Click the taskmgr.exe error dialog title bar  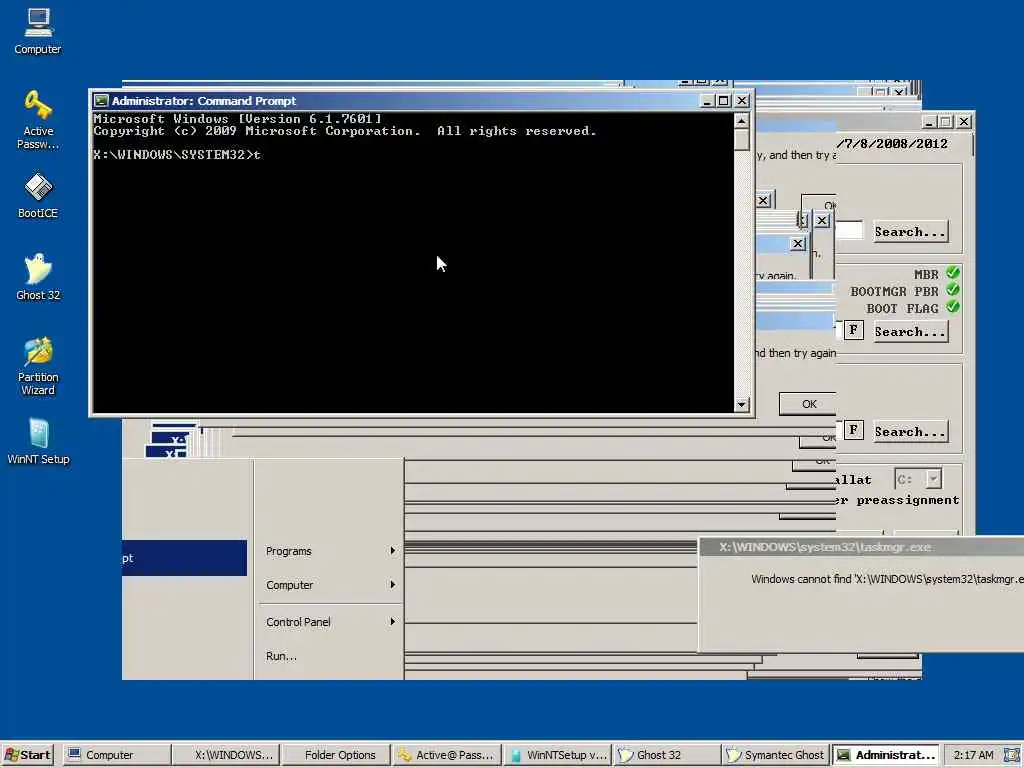861,547
